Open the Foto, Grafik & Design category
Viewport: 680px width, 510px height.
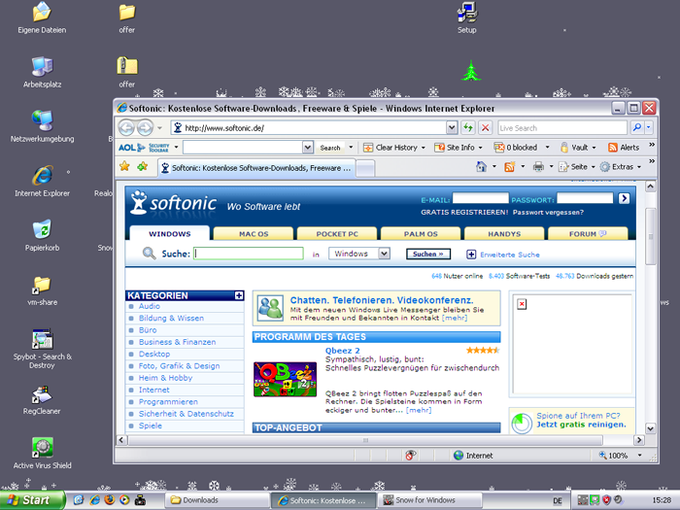coord(179,366)
